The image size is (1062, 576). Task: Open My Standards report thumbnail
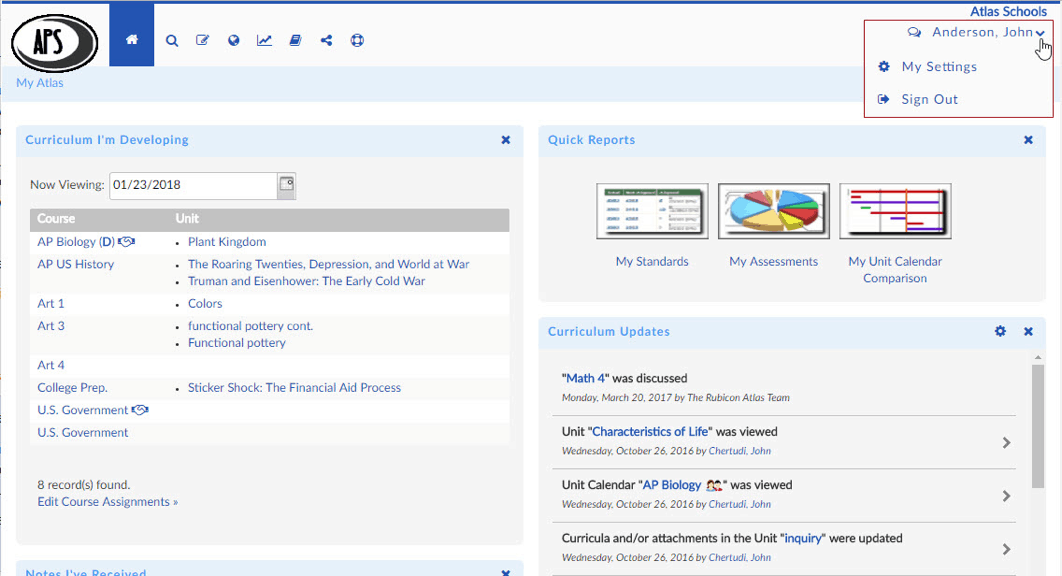[652, 211]
